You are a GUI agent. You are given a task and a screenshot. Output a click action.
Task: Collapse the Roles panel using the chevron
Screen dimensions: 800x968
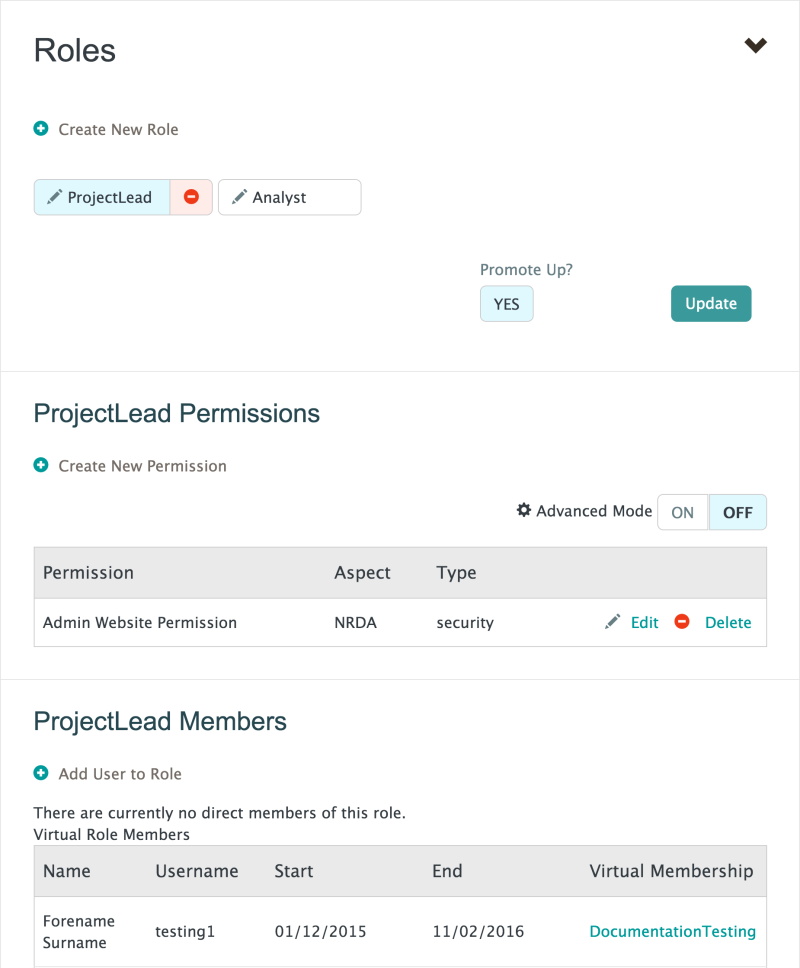tap(755, 45)
